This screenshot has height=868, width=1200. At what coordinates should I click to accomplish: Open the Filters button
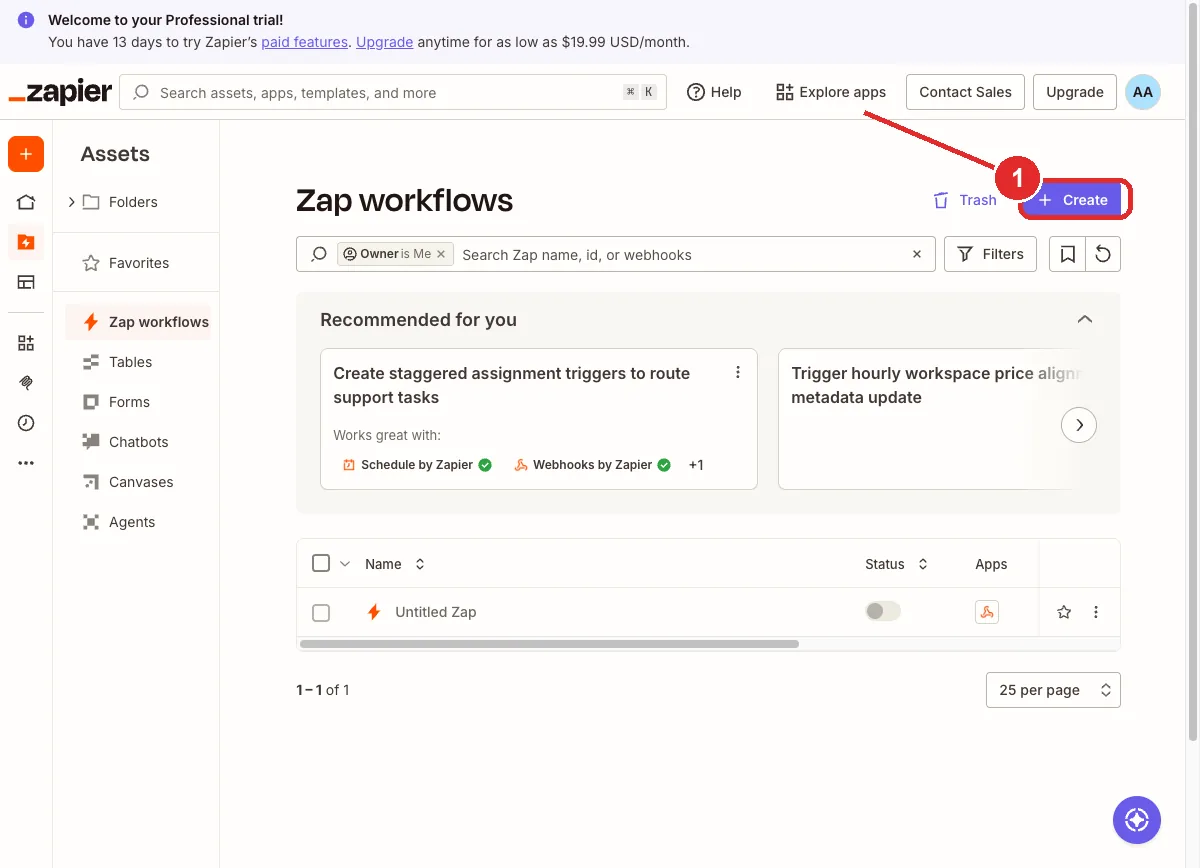coord(990,254)
